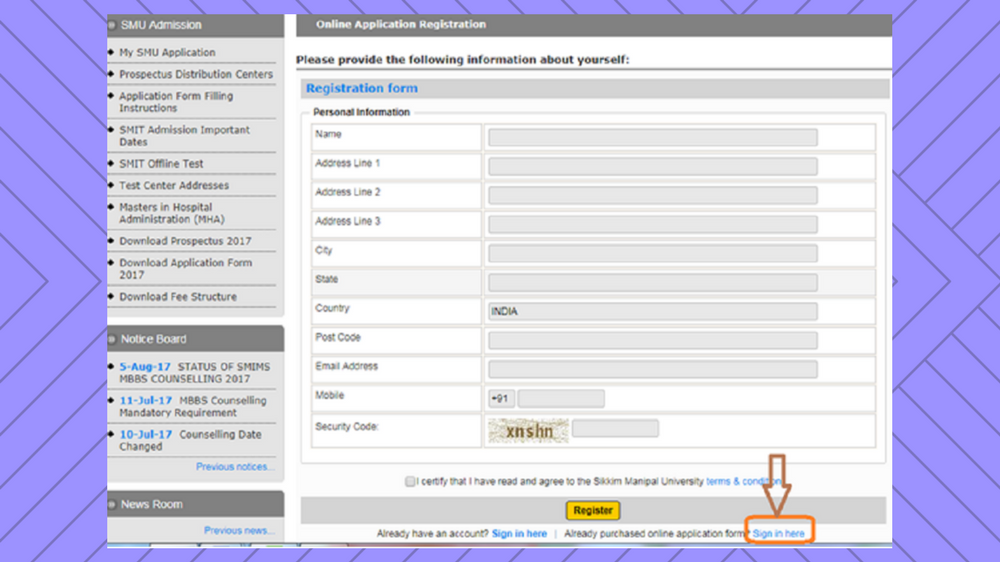This screenshot has height=562, width=1000.
Task: Tick the terms agreement checkbox
Action: tap(409, 482)
